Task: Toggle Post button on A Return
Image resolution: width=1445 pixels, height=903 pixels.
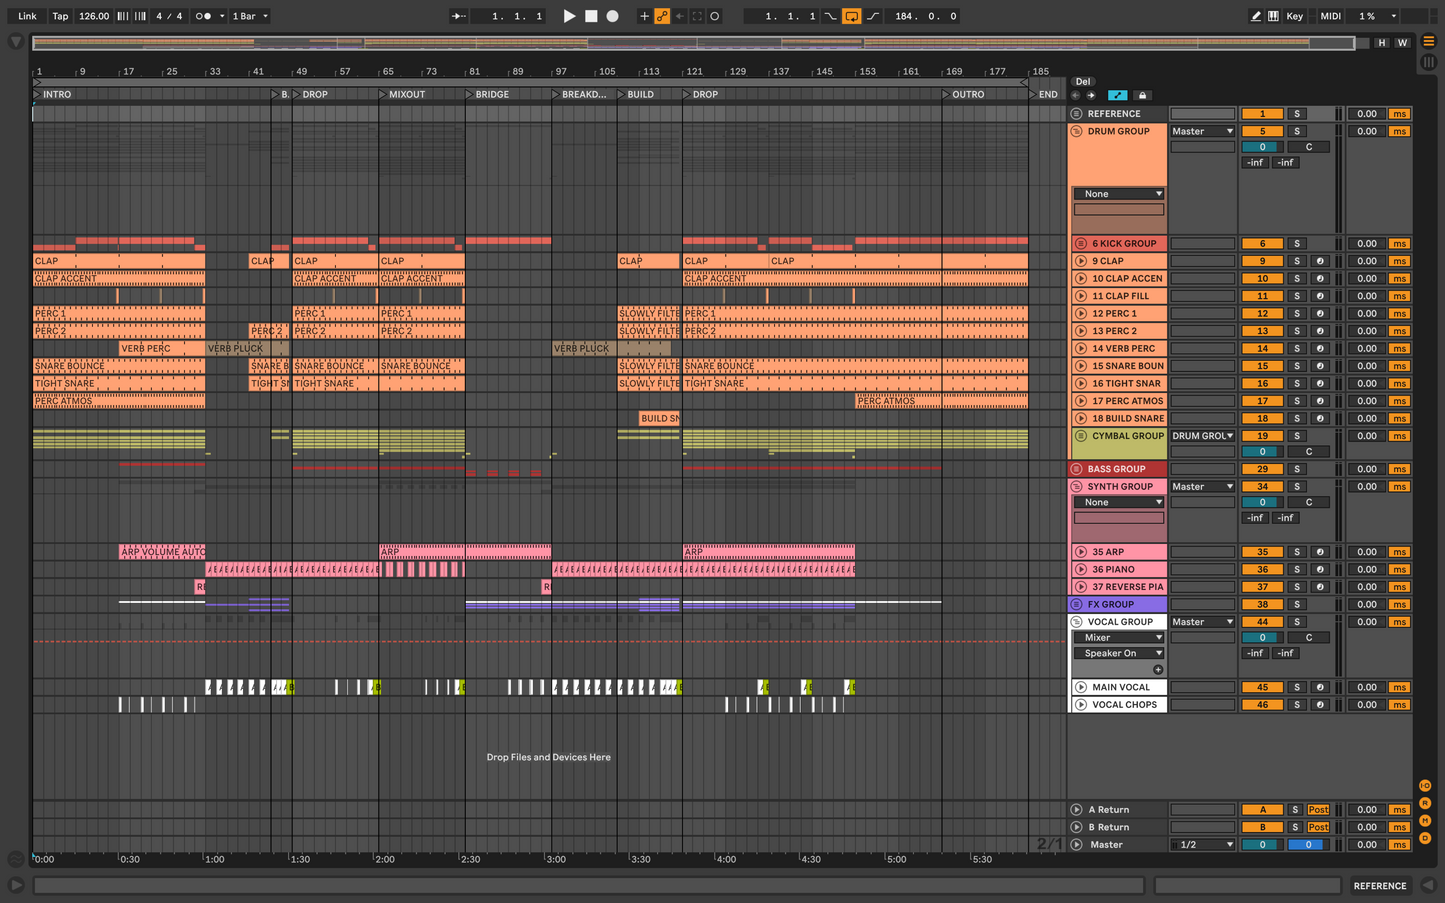Action: pos(1318,810)
